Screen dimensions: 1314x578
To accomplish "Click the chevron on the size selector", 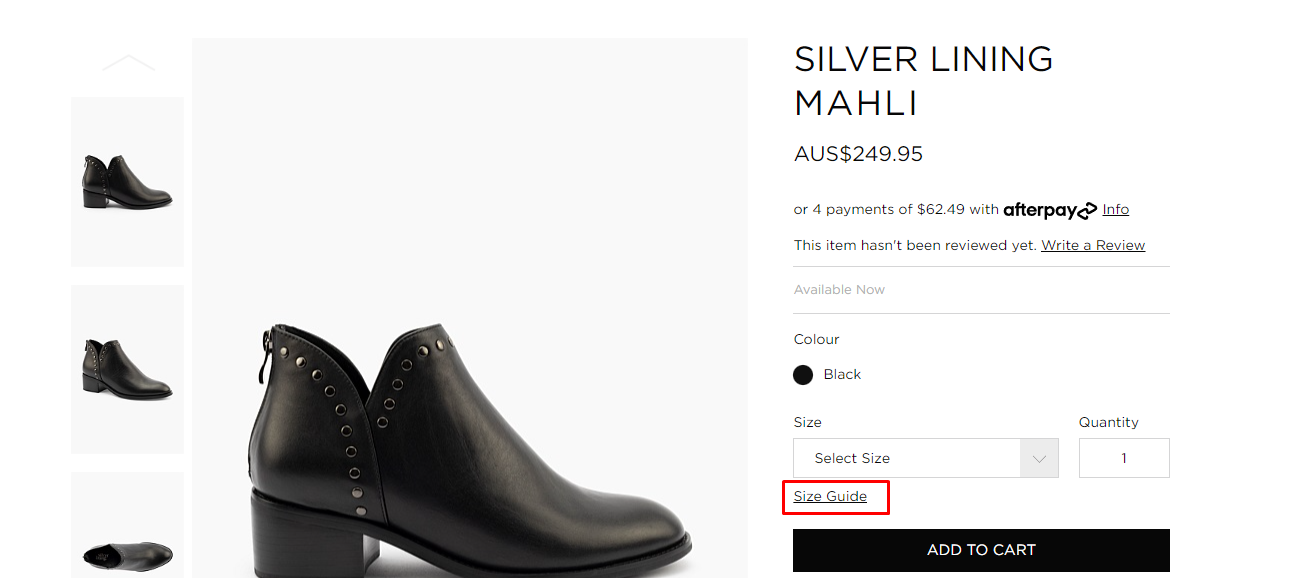I will pyautogui.click(x=1039, y=458).
